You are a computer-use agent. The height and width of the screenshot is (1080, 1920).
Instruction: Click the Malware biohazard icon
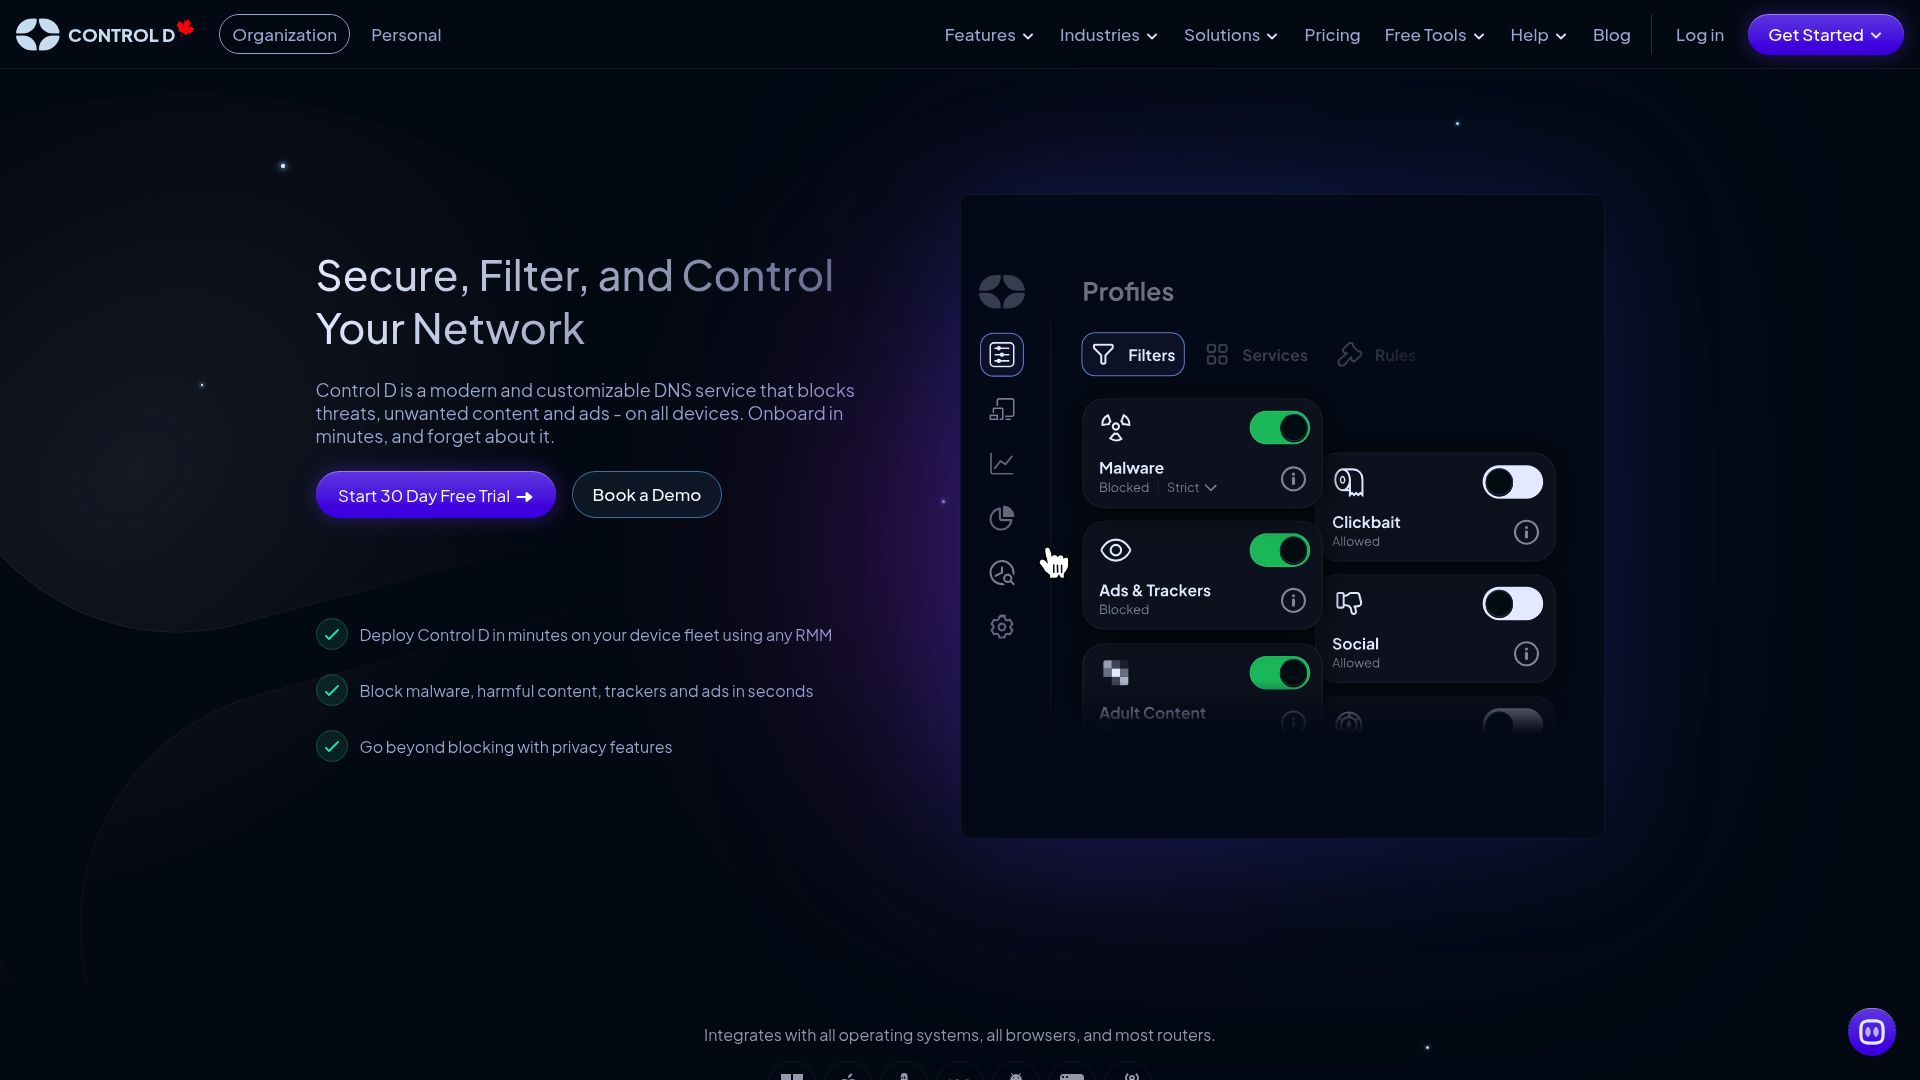1116,428
